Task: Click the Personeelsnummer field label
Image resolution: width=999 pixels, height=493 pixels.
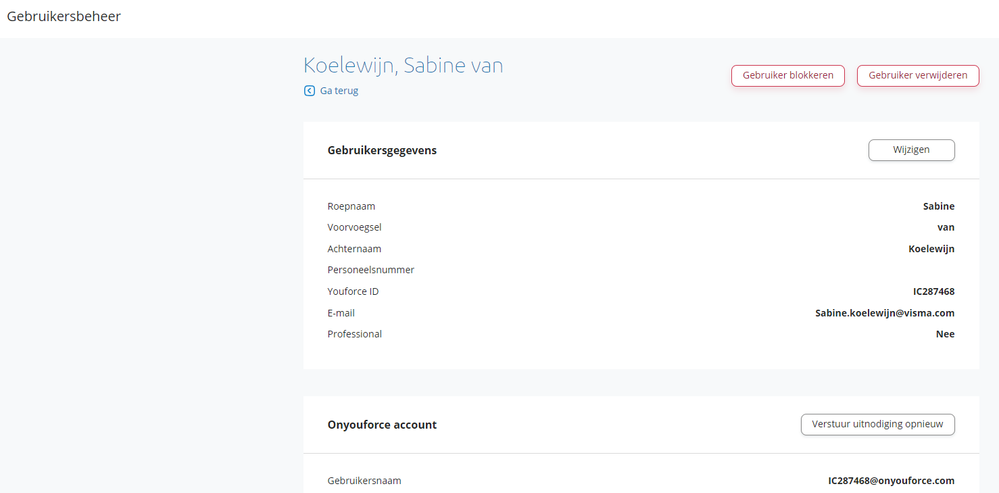Action: point(370,270)
